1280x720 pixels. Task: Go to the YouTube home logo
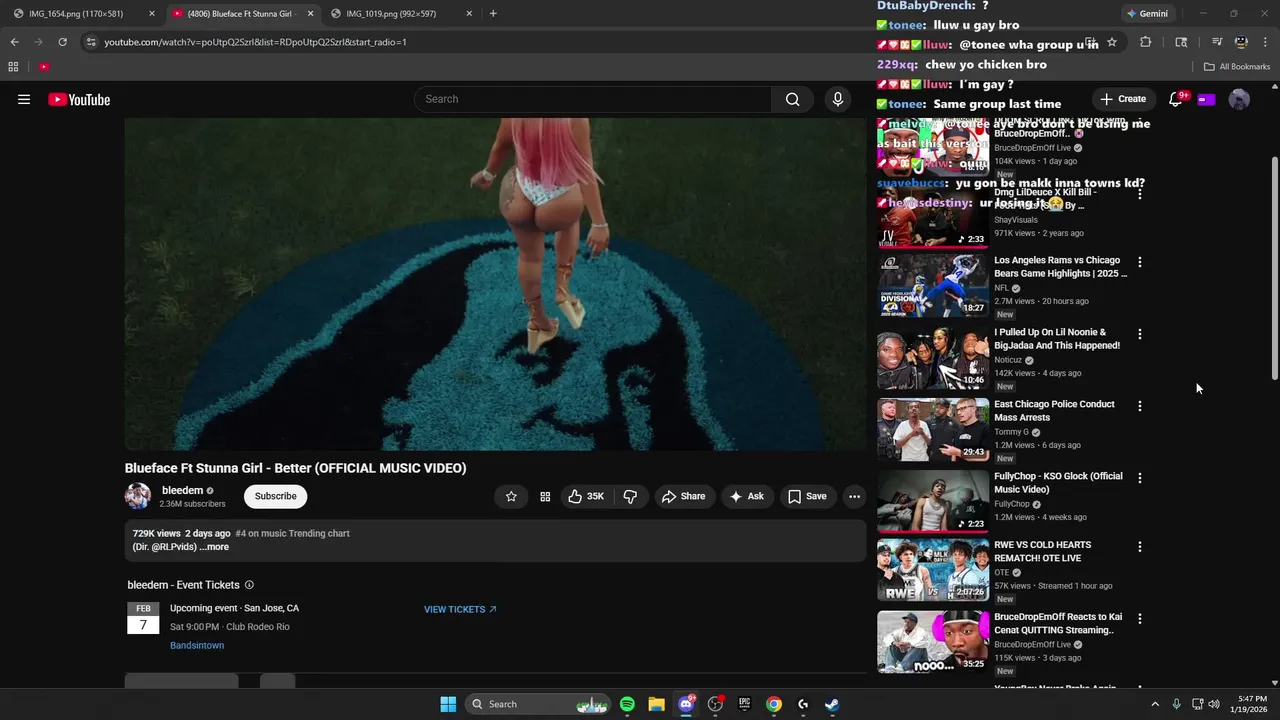pyautogui.click(x=79, y=99)
